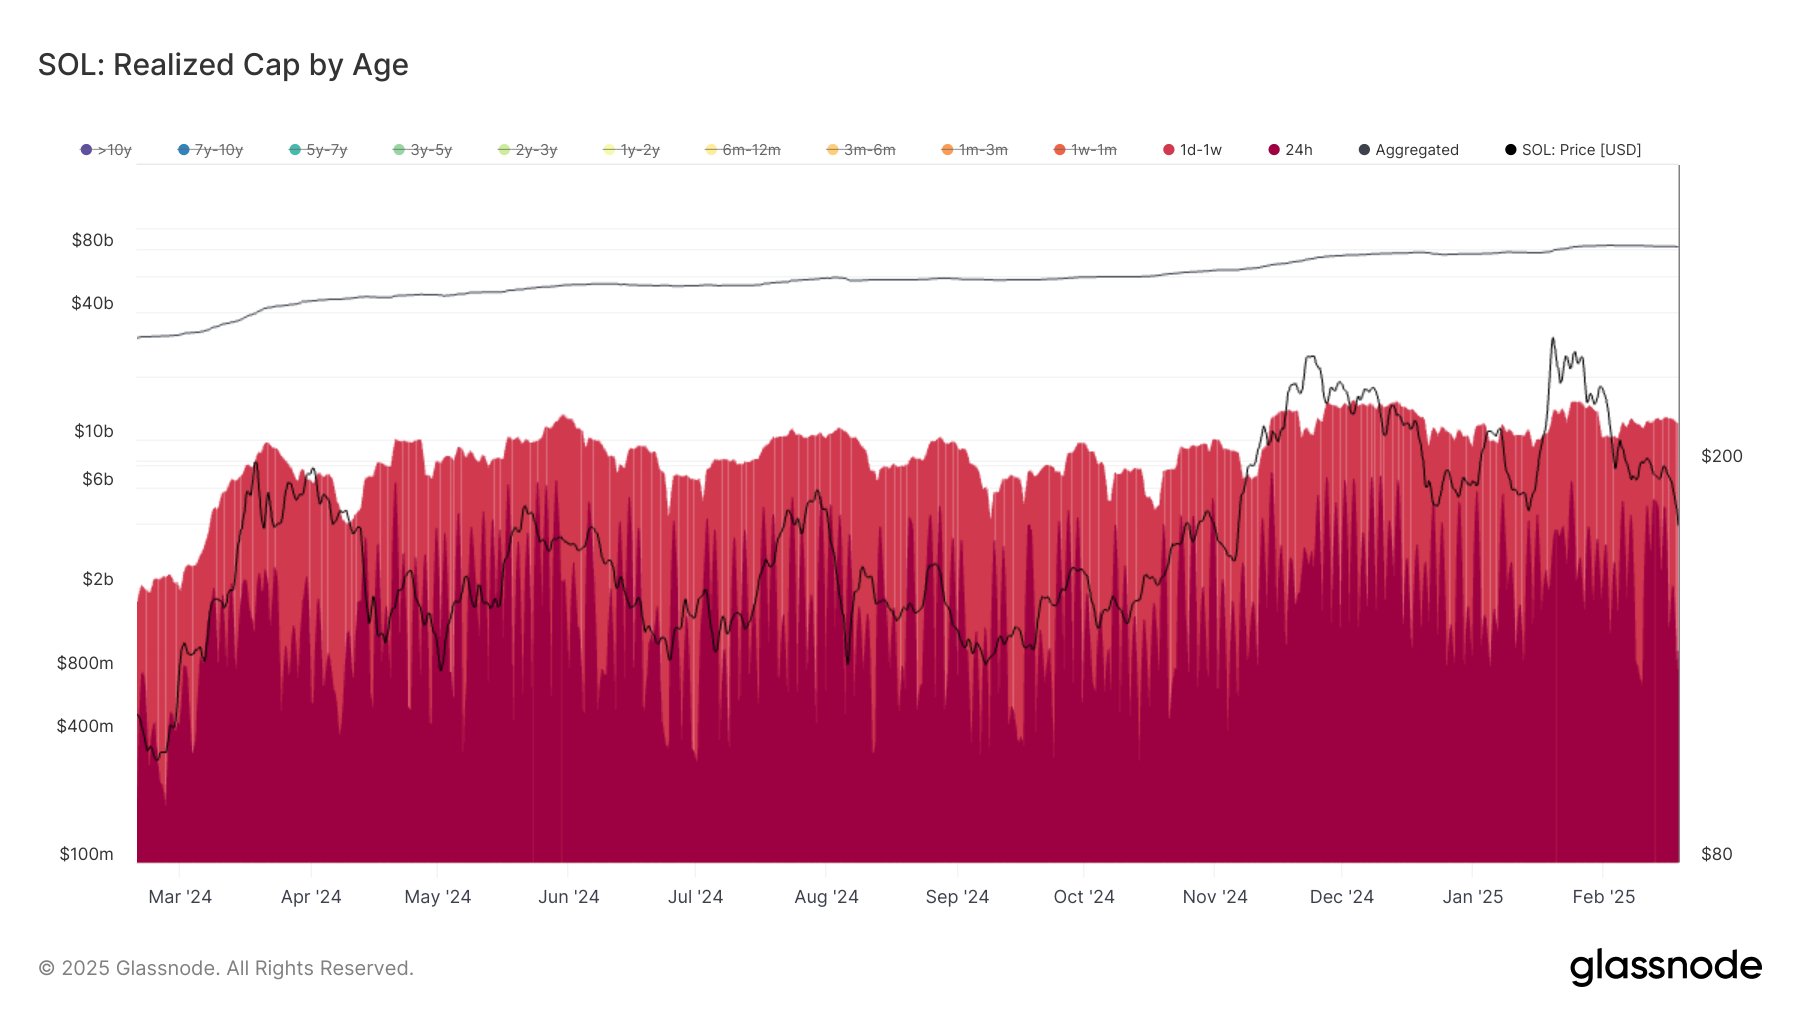This screenshot has height=1013, width=1800.
Task: Click the glassnode logo
Action: point(1665,967)
